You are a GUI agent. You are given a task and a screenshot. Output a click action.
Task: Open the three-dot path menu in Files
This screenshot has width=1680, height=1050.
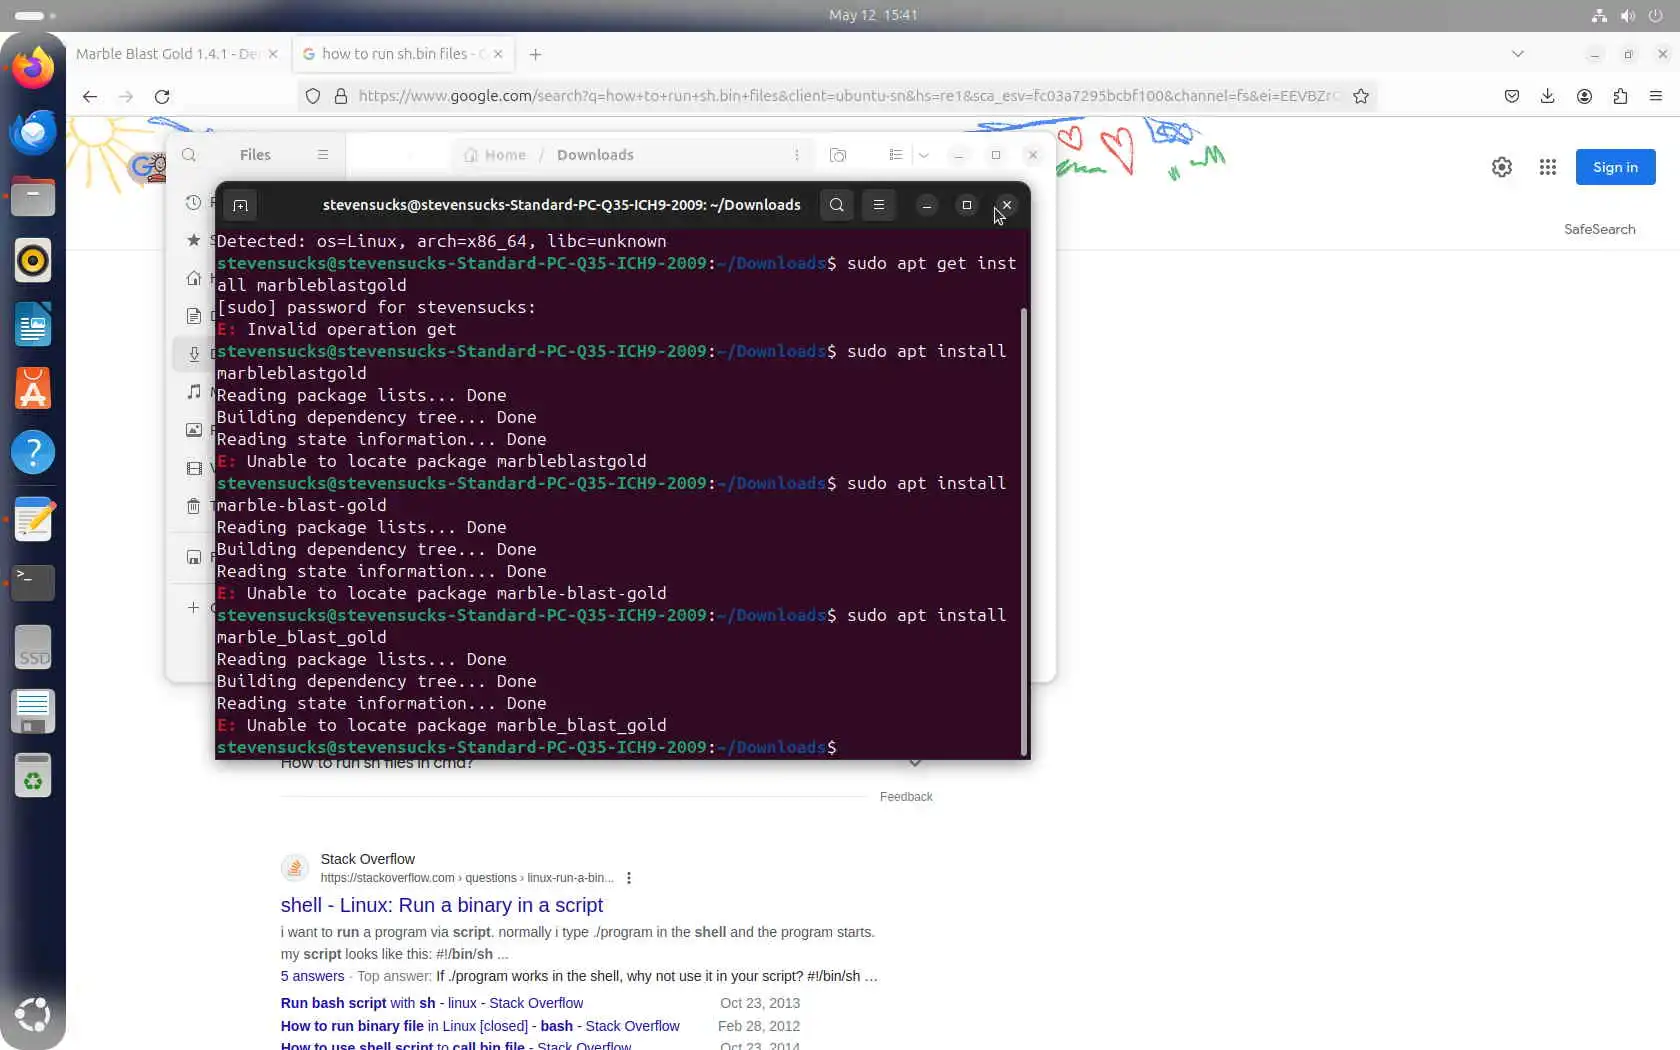pos(797,155)
